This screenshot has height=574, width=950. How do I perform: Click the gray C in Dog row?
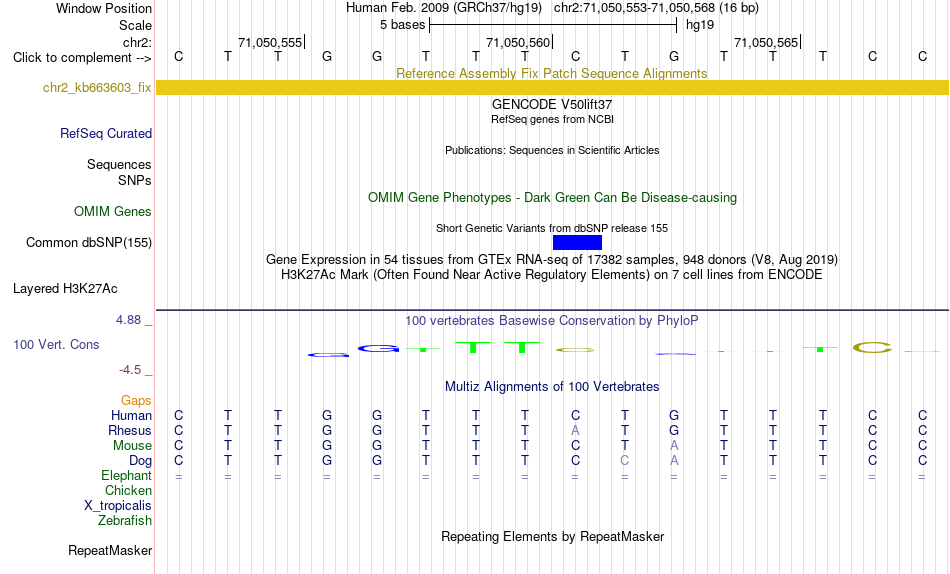point(625,461)
